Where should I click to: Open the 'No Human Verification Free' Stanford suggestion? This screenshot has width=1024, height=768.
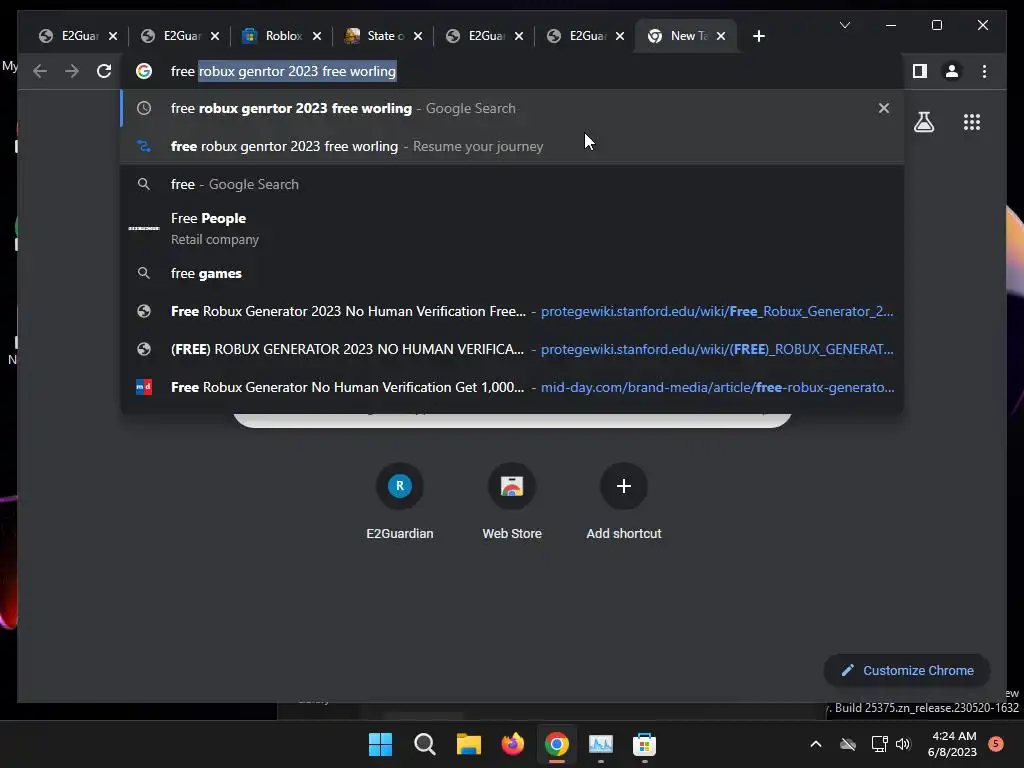point(513,311)
